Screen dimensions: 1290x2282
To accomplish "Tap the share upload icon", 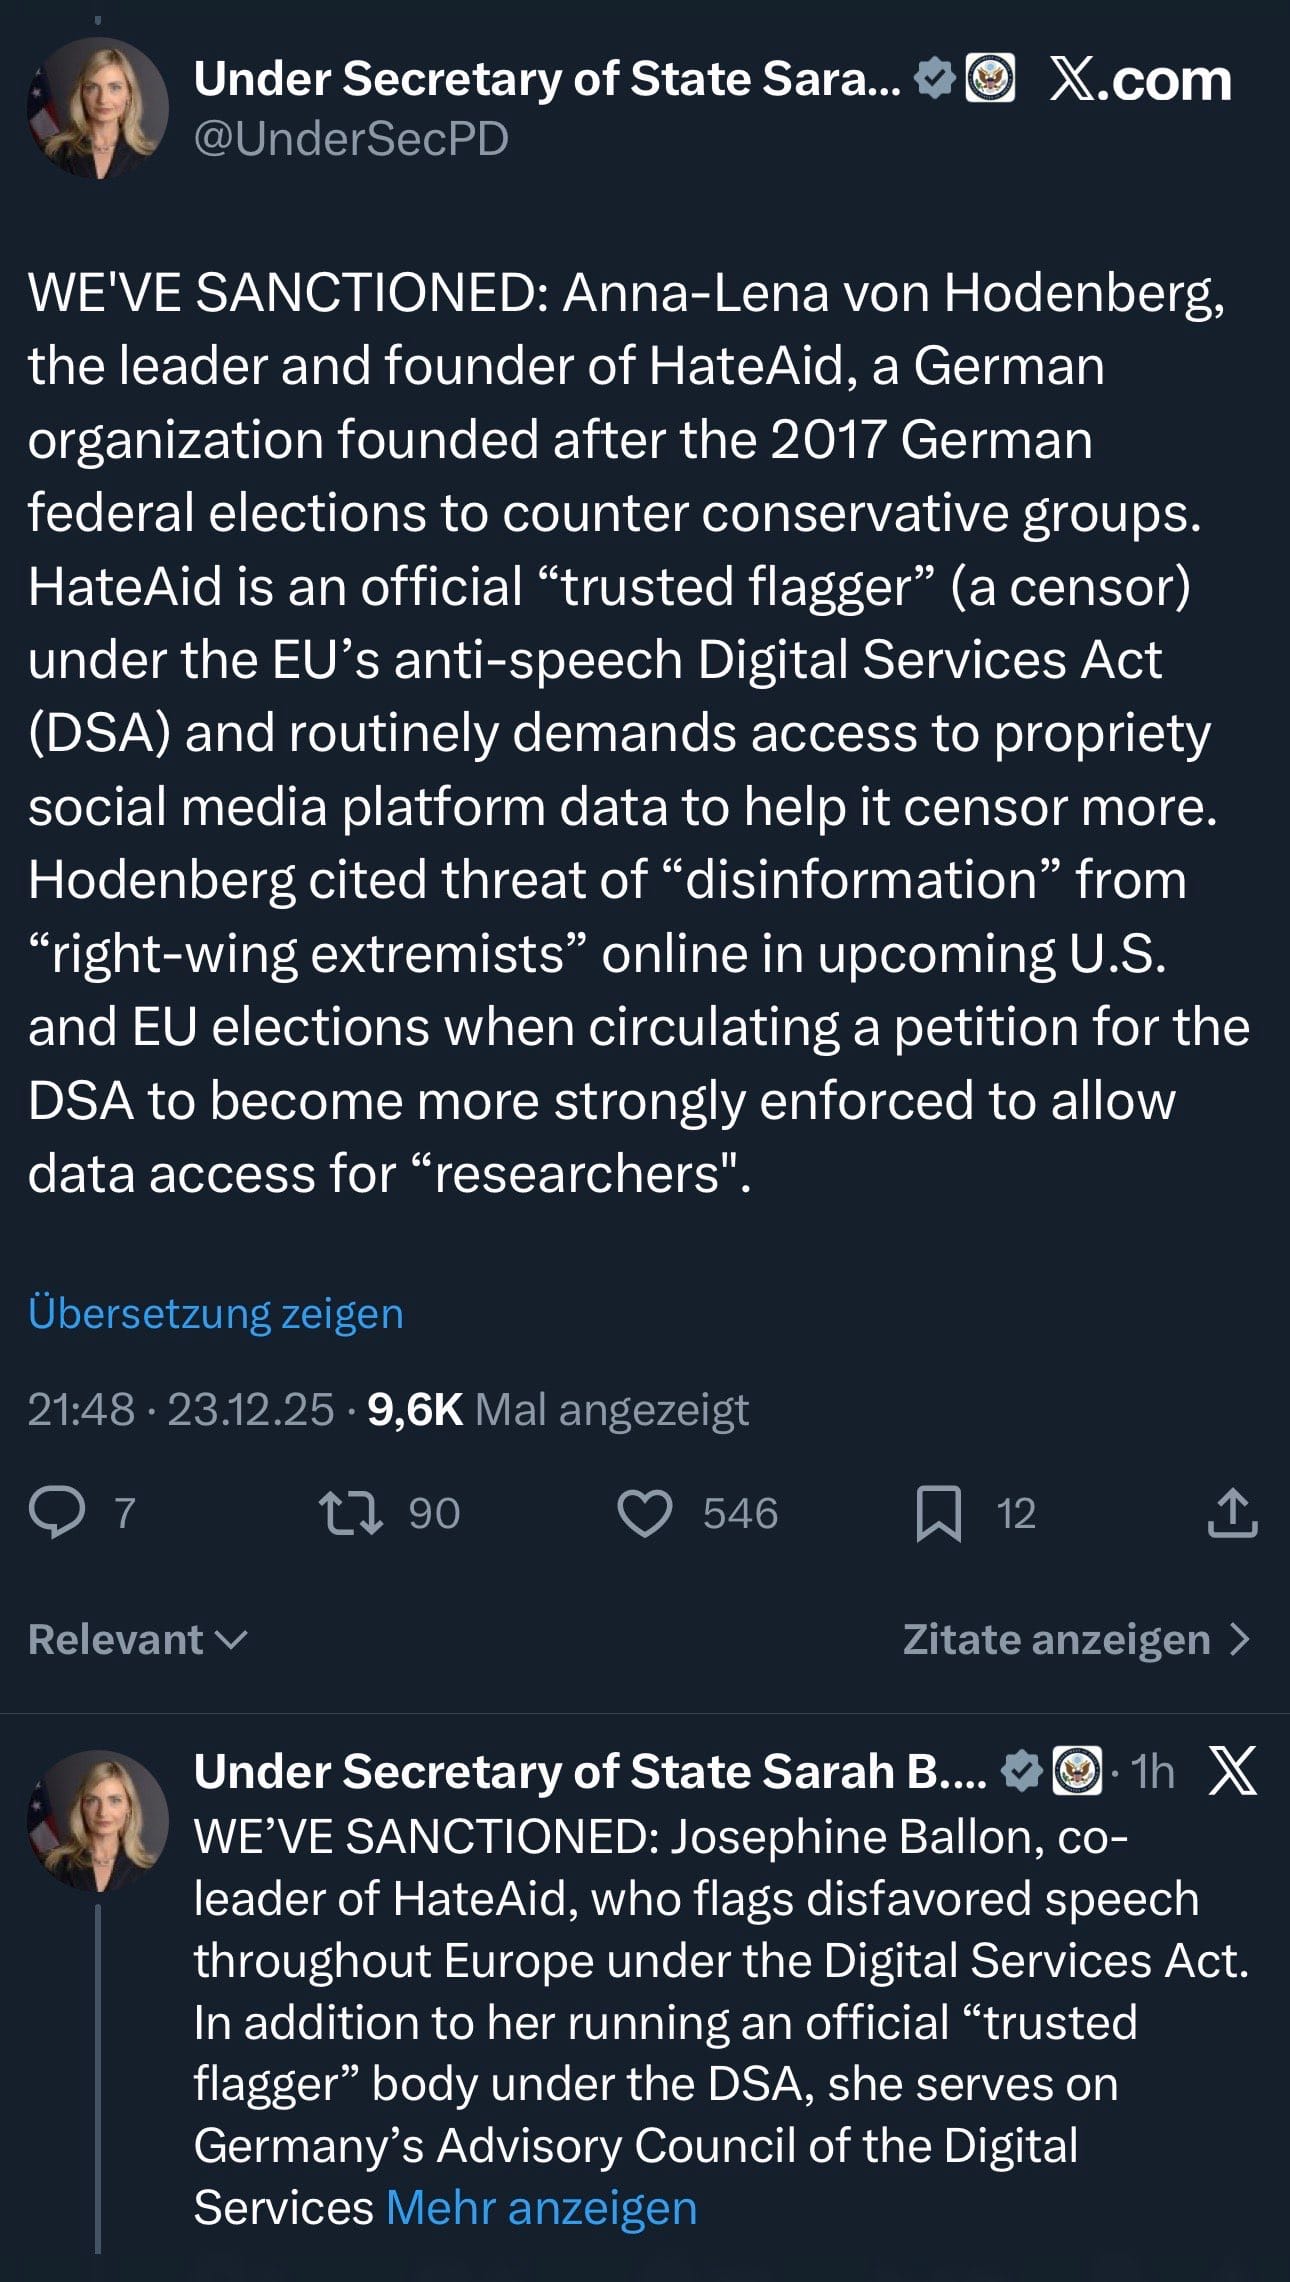I will tap(1232, 1512).
